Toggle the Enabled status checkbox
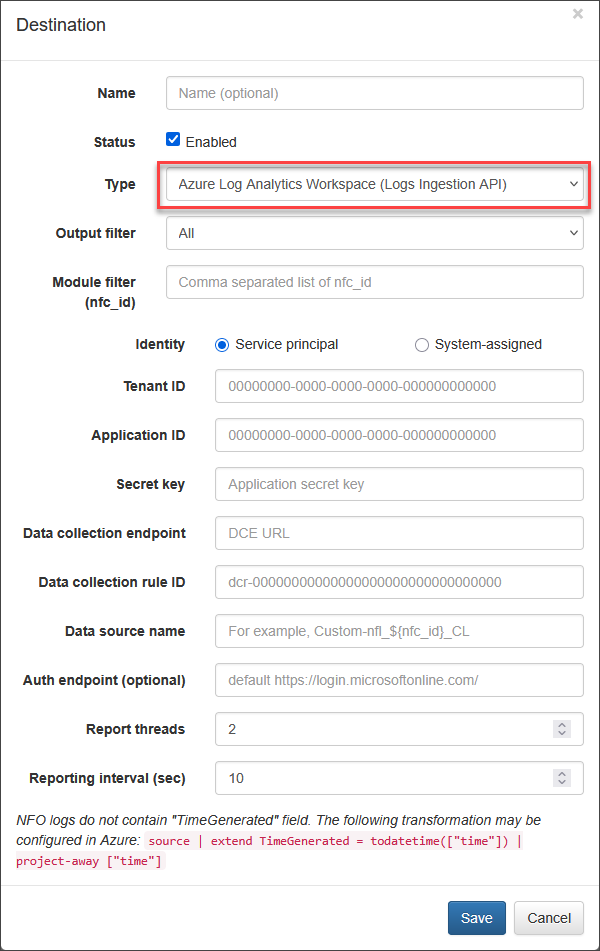Viewport: 600px width, 951px height. point(173,139)
